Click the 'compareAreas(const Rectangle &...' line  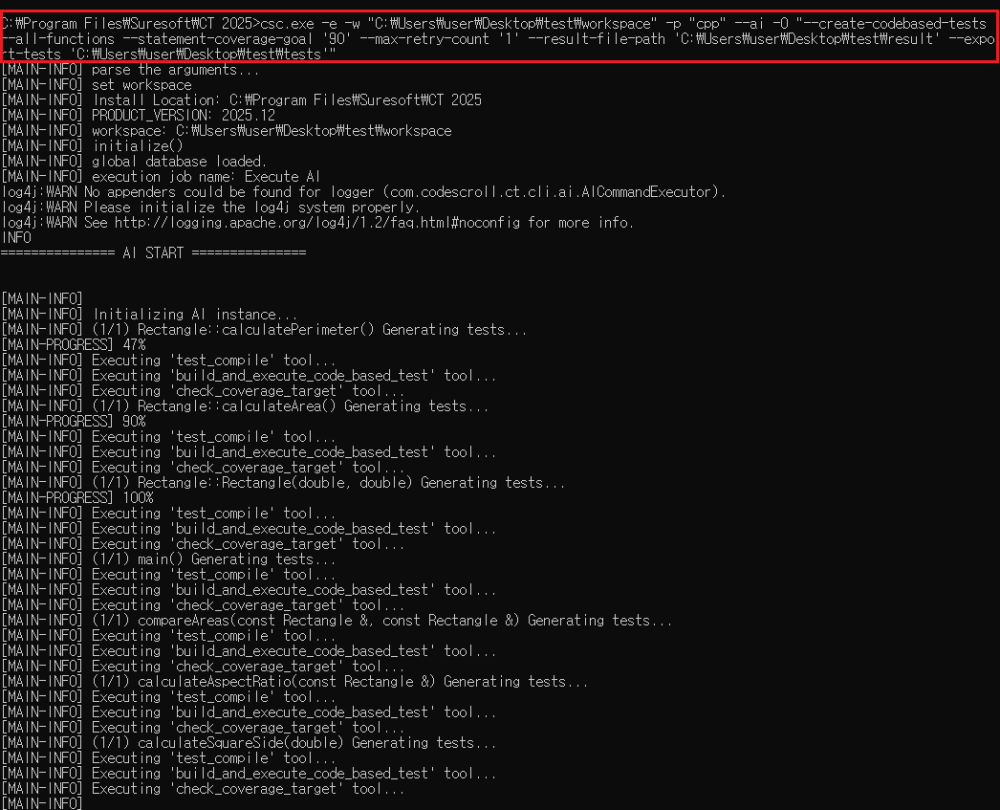coord(337,621)
